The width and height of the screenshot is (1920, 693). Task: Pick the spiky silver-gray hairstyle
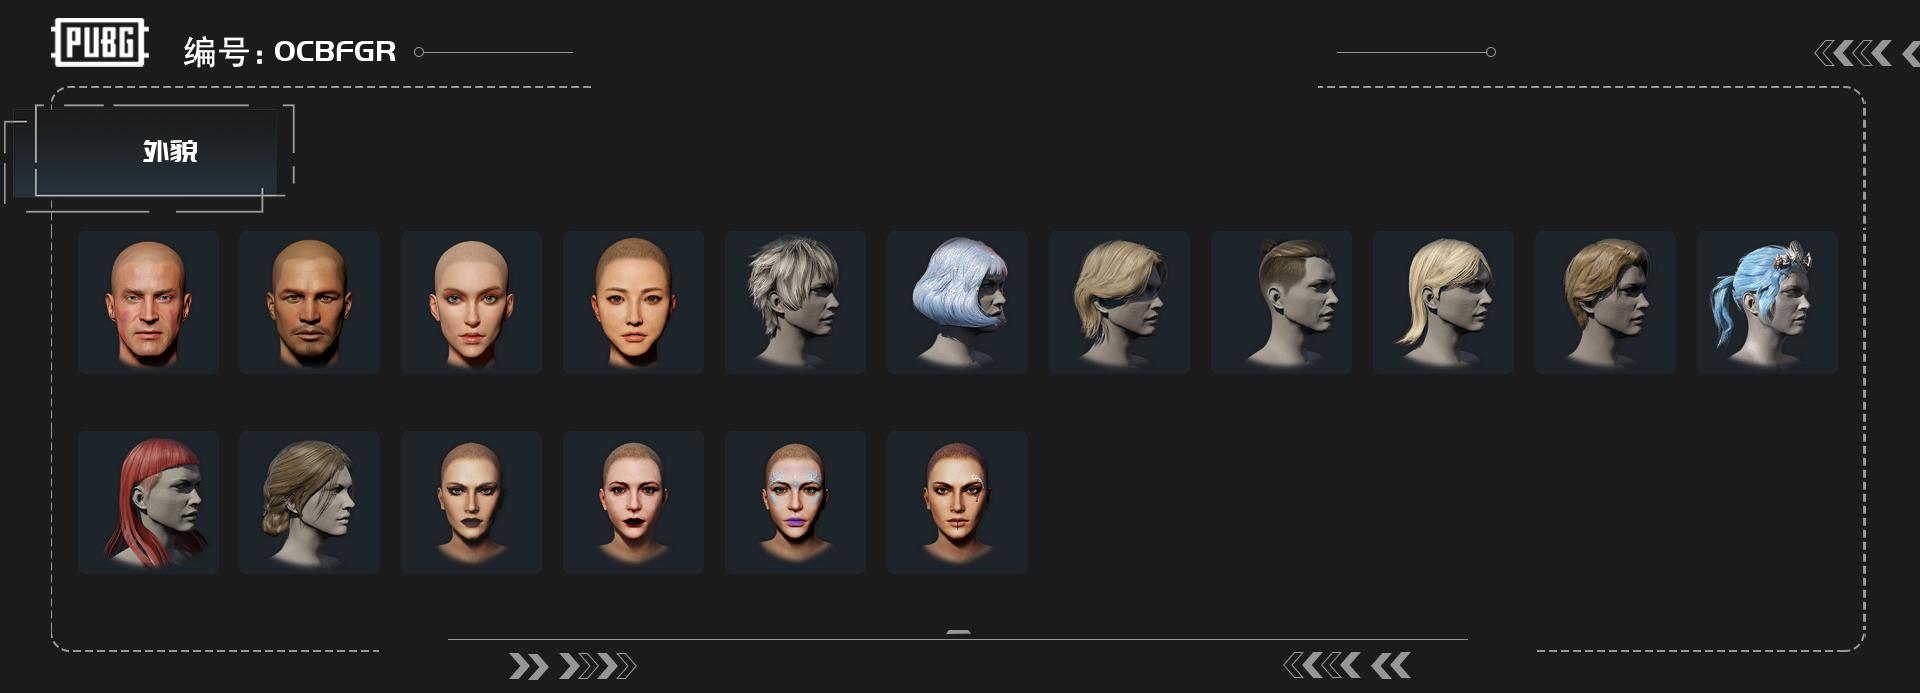click(x=796, y=302)
